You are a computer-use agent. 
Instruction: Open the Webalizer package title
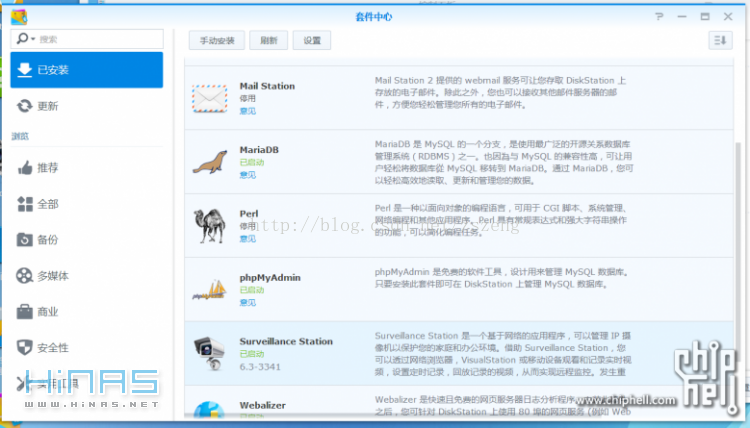(x=262, y=405)
